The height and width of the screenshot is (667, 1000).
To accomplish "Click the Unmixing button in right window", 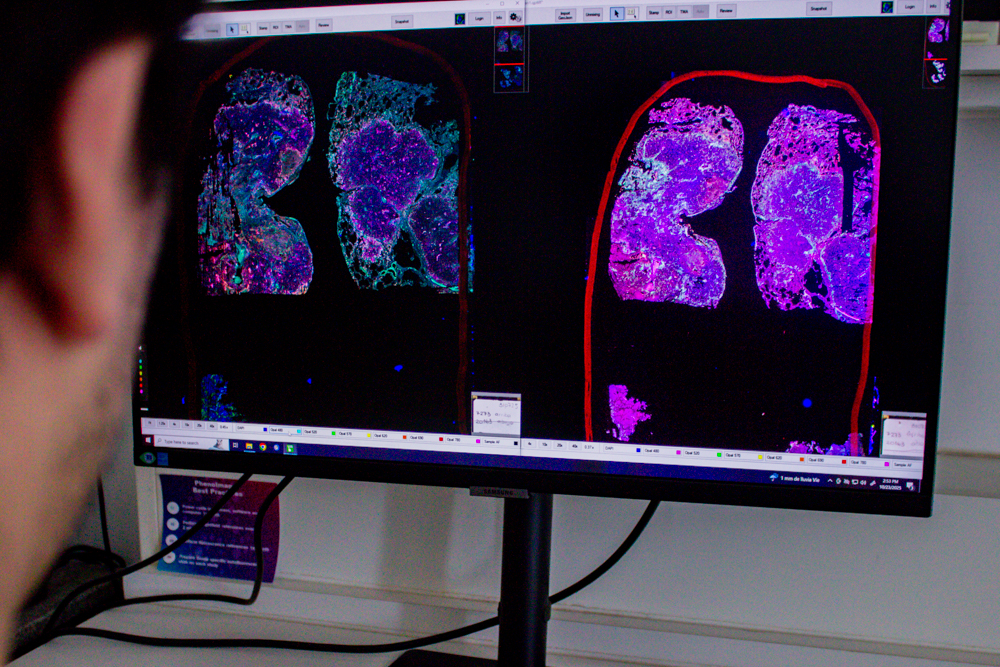I will pos(593,14).
